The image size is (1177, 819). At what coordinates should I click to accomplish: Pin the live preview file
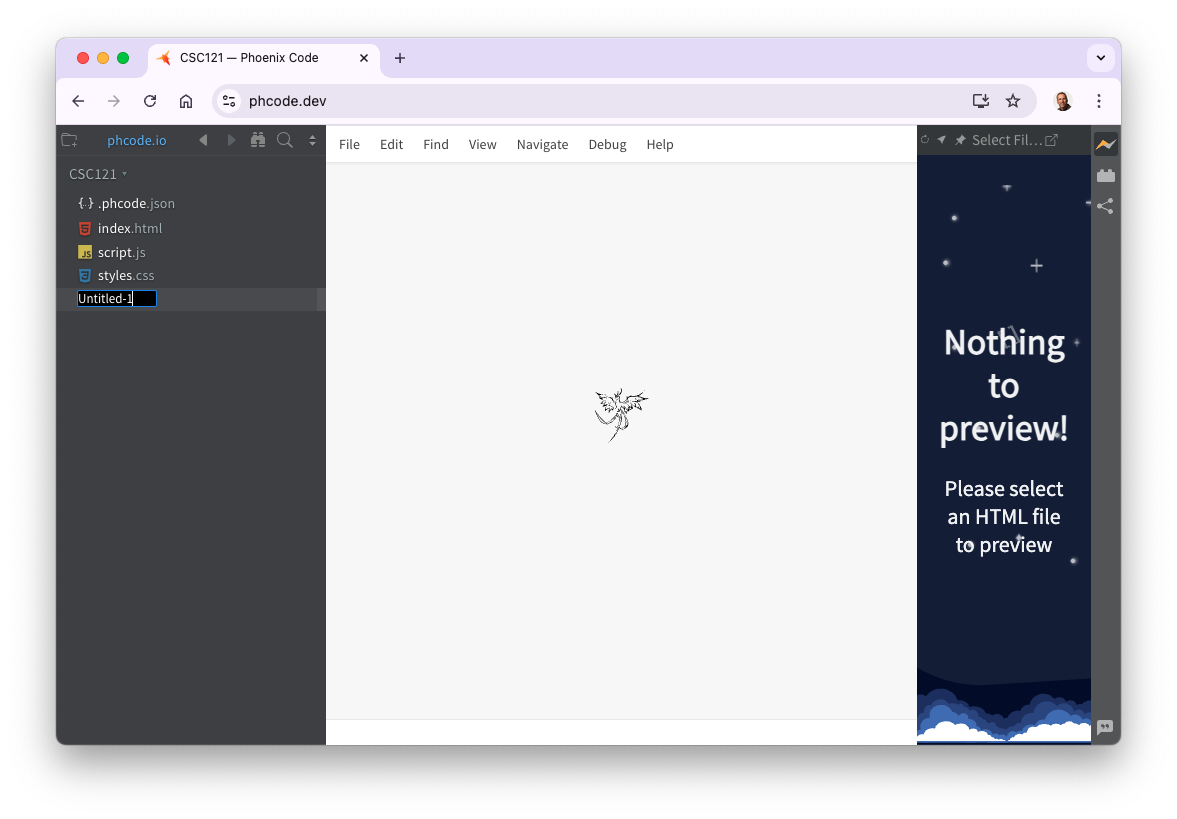[x=959, y=140]
